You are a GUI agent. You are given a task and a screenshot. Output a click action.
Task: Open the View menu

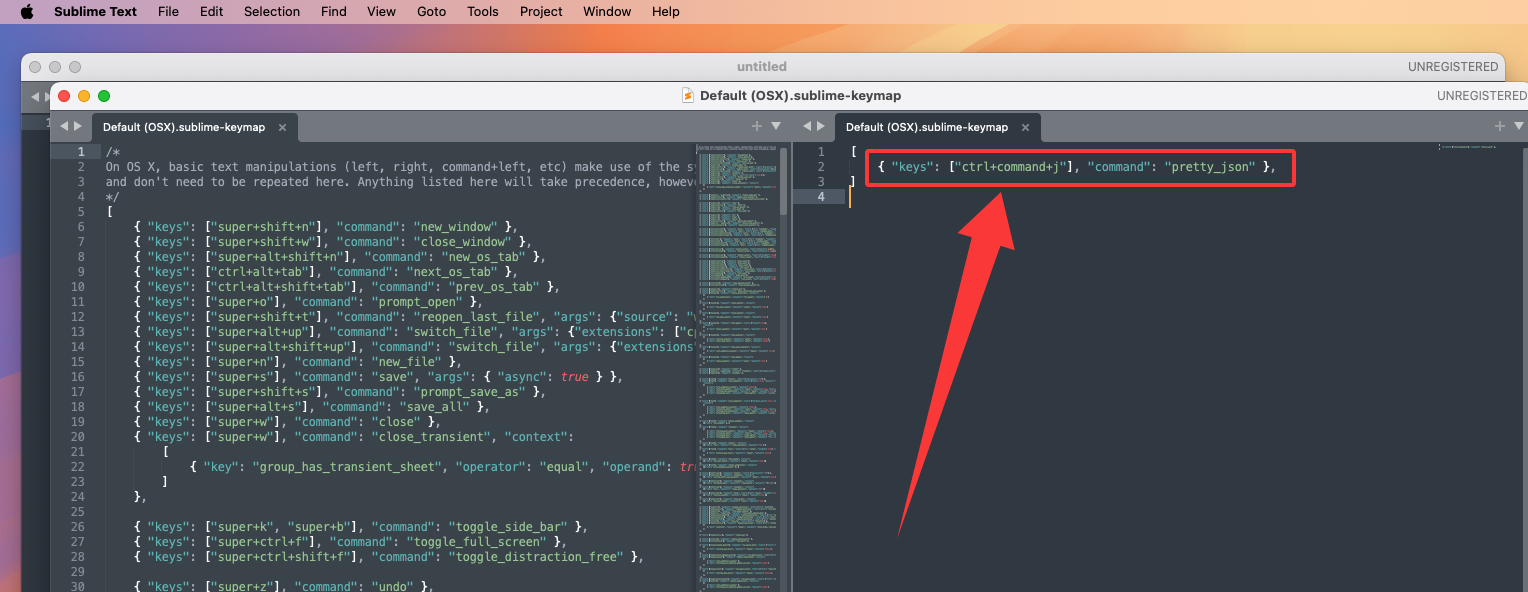pos(381,12)
